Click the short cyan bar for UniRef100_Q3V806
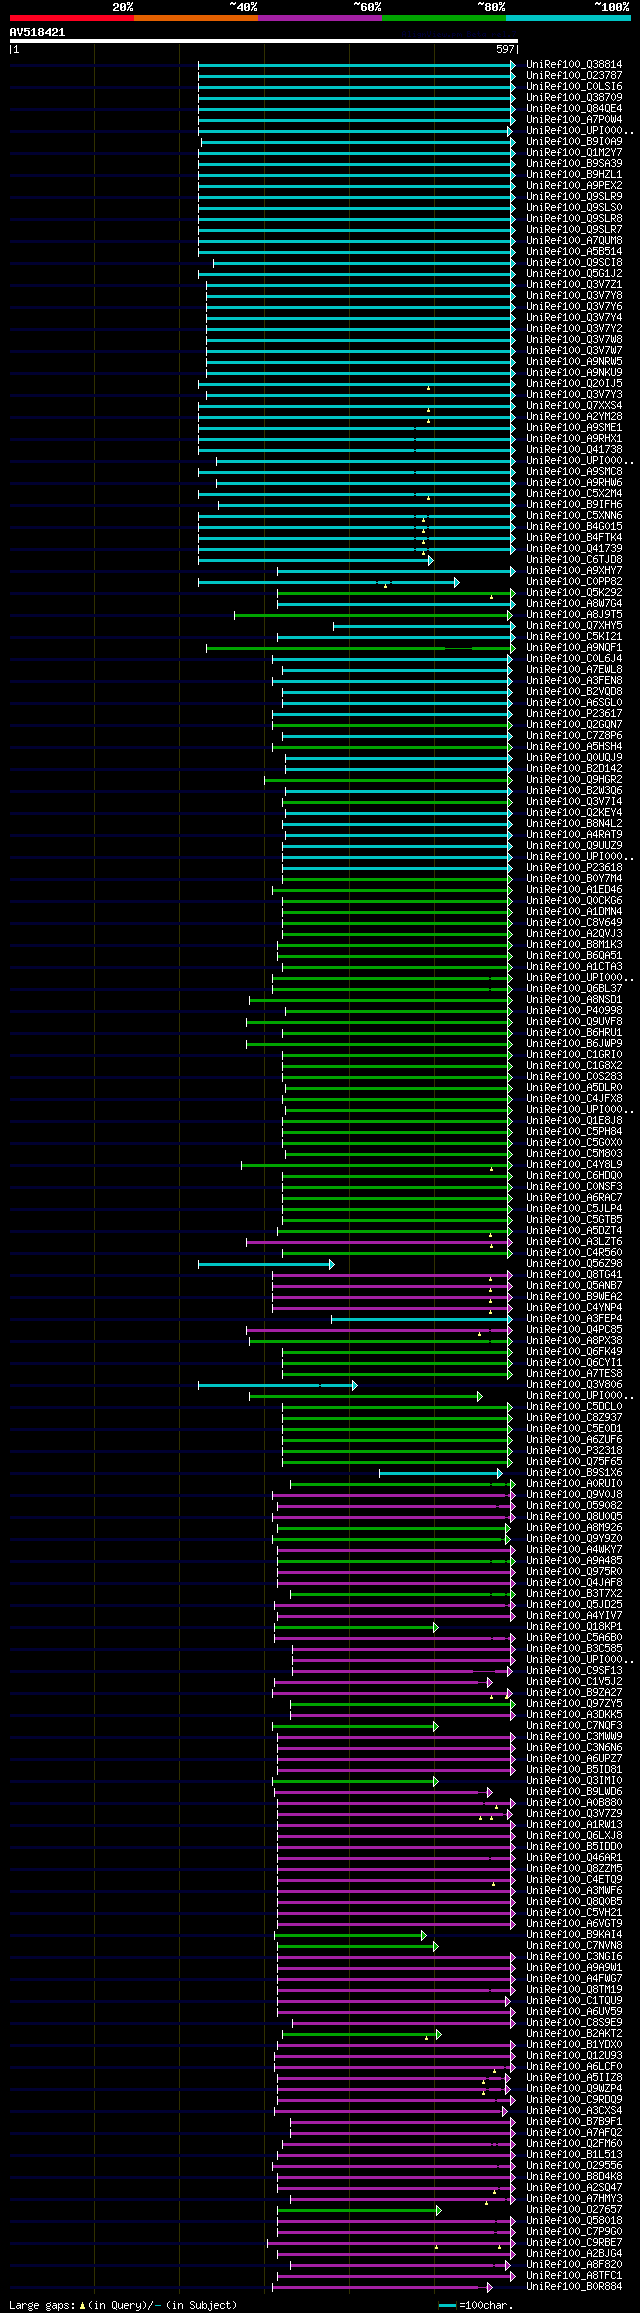This screenshot has height=2313, width=640. coord(277,1385)
